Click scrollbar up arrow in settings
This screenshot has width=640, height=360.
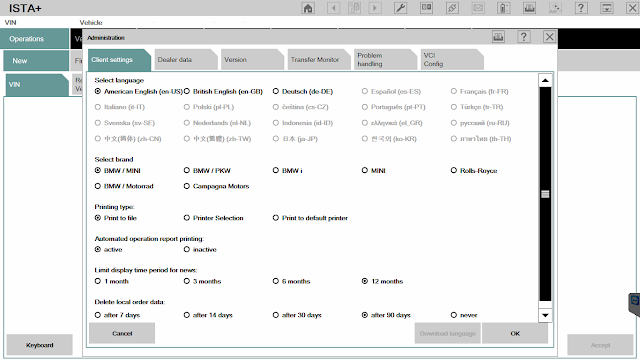pos(545,80)
